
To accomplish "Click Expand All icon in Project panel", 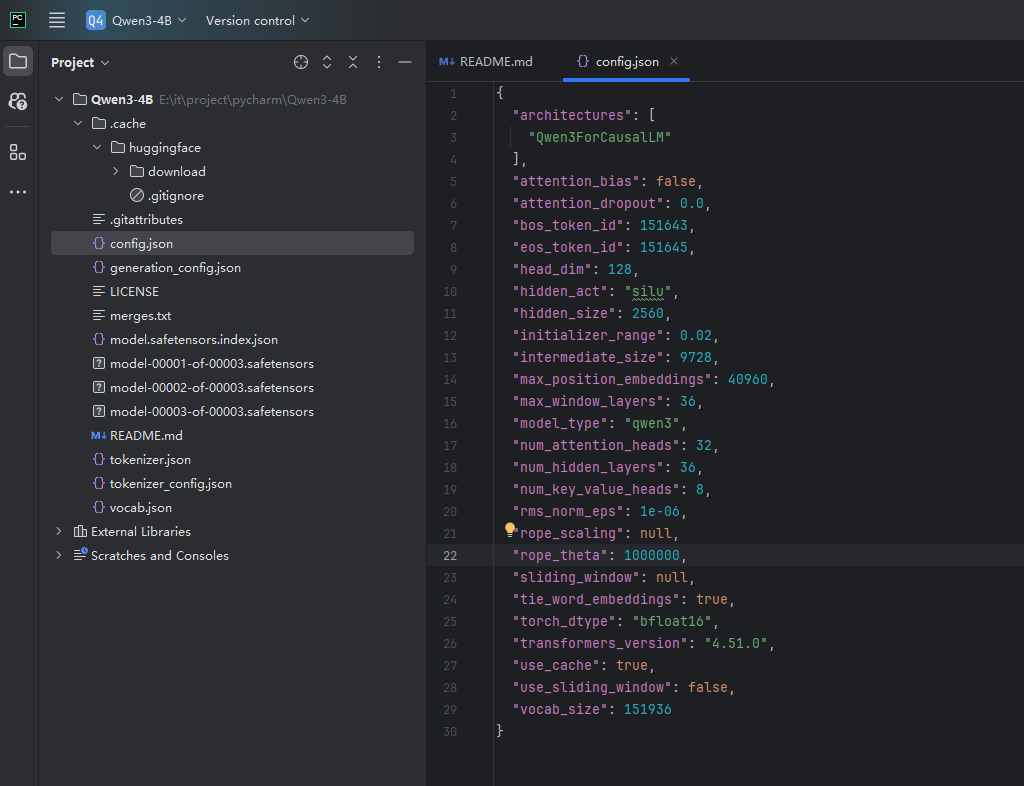I will pyautogui.click(x=327, y=62).
